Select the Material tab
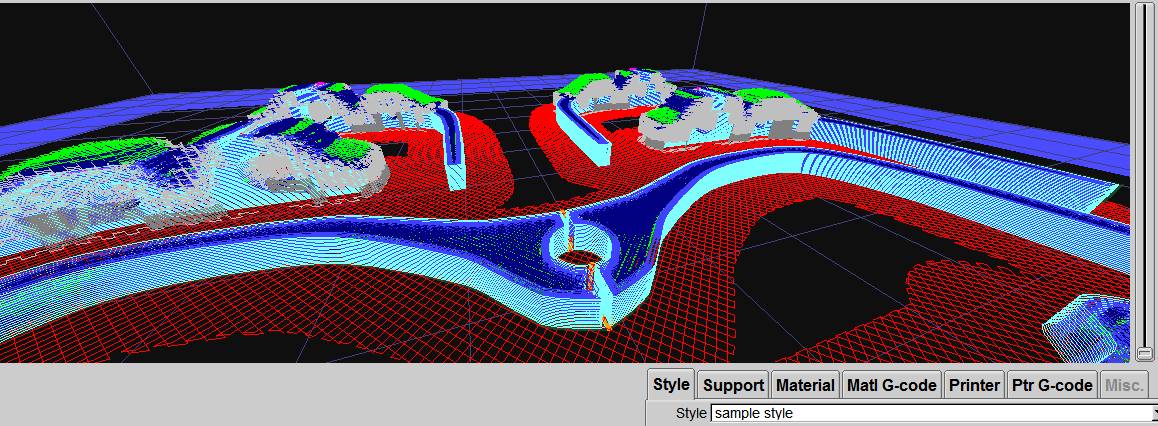The image size is (1158, 426). [805, 385]
